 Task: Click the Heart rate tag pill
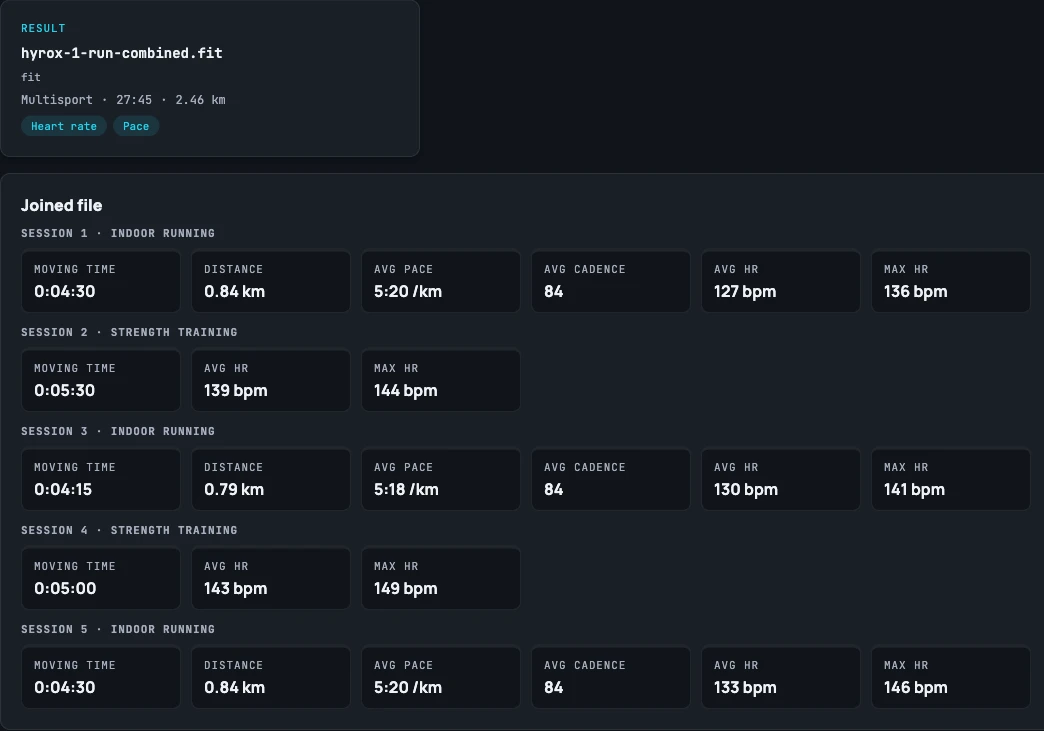[x=64, y=126]
